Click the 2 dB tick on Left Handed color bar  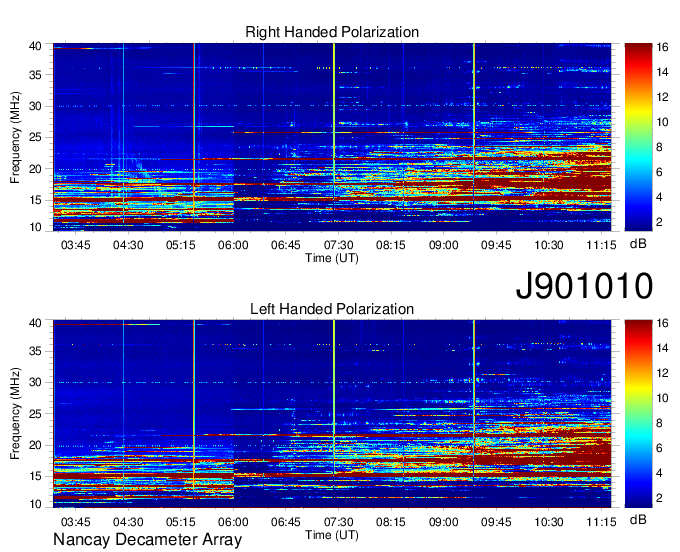[x=659, y=498]
